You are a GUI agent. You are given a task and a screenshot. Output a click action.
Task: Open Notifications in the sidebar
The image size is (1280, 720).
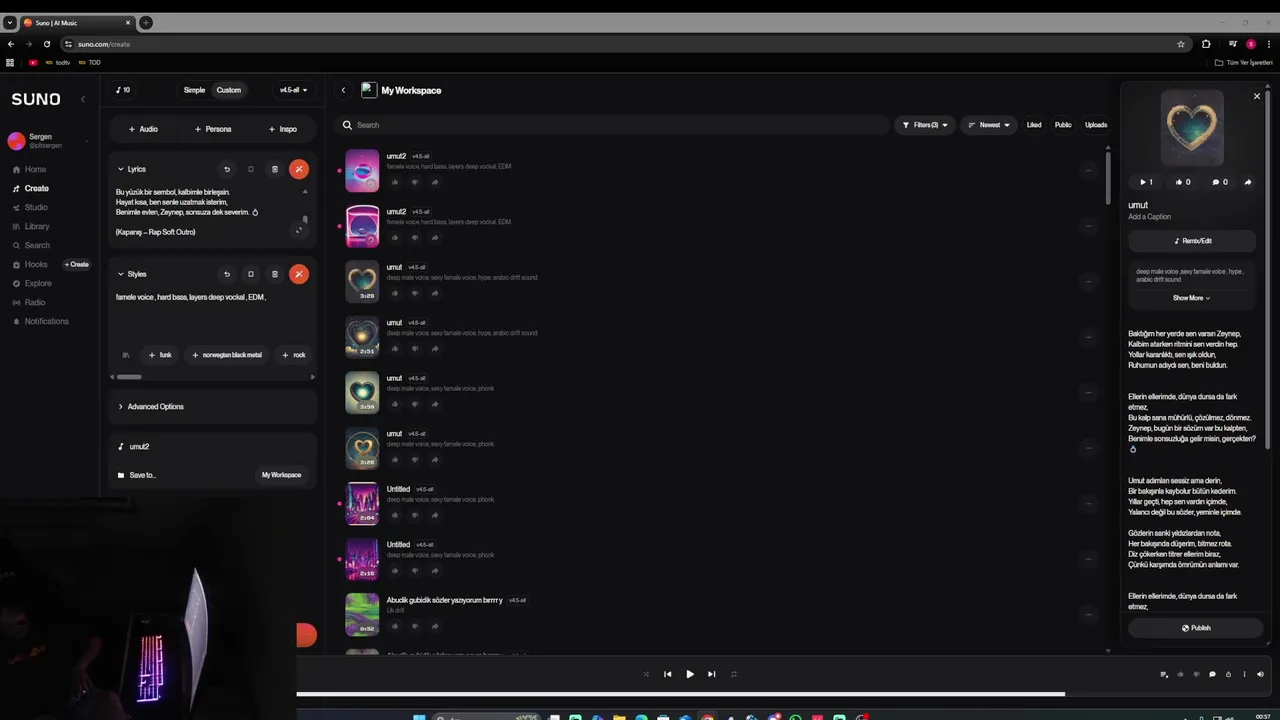(x=46, y=321)
